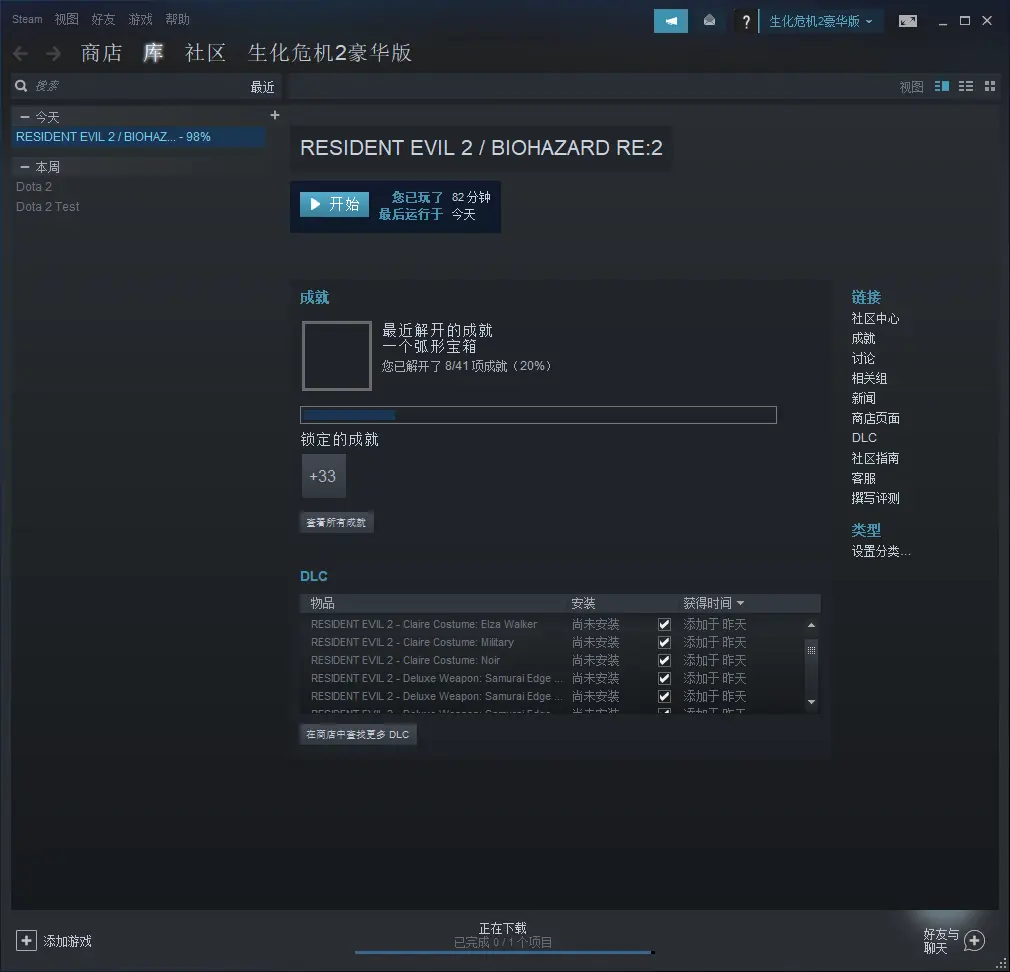This screenshot has height=972, width=1010.
Task: Click the DLC list scroll-down arrow
Action: tap(812, 702)
